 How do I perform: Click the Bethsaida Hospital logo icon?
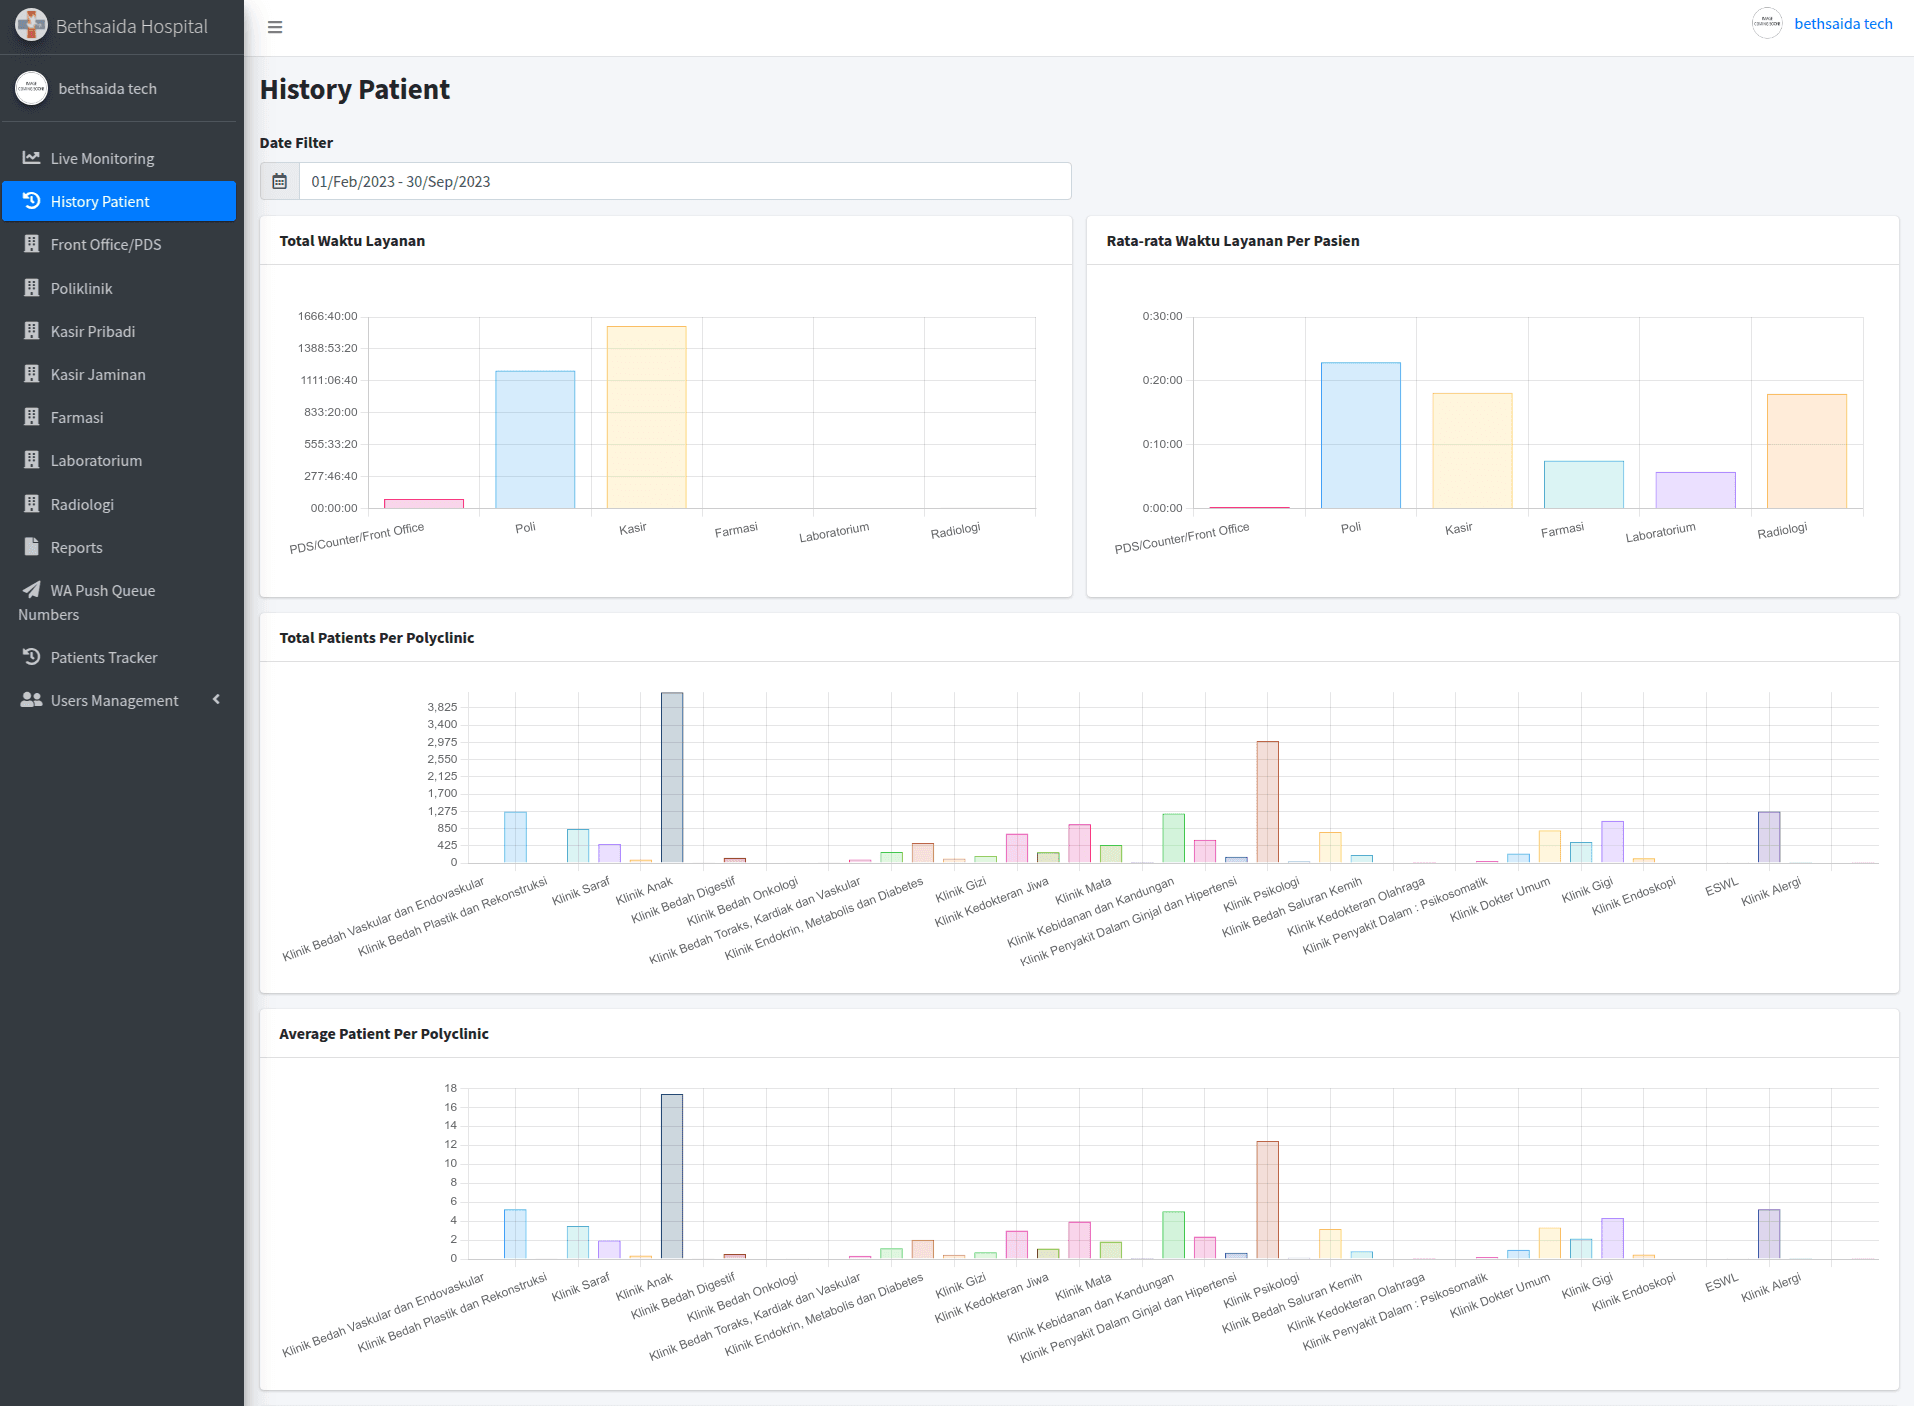pyautogui.click(x=31, y=26)
